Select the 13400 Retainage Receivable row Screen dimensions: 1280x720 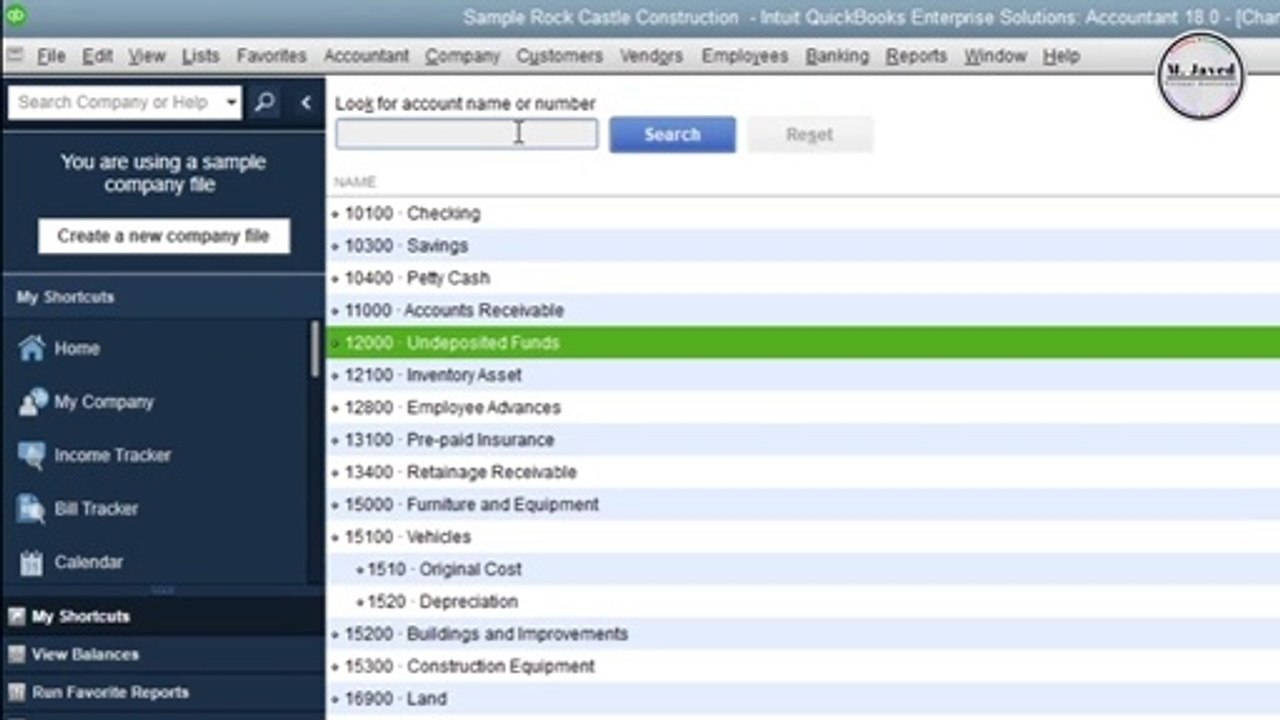click(x=802, y=472)
